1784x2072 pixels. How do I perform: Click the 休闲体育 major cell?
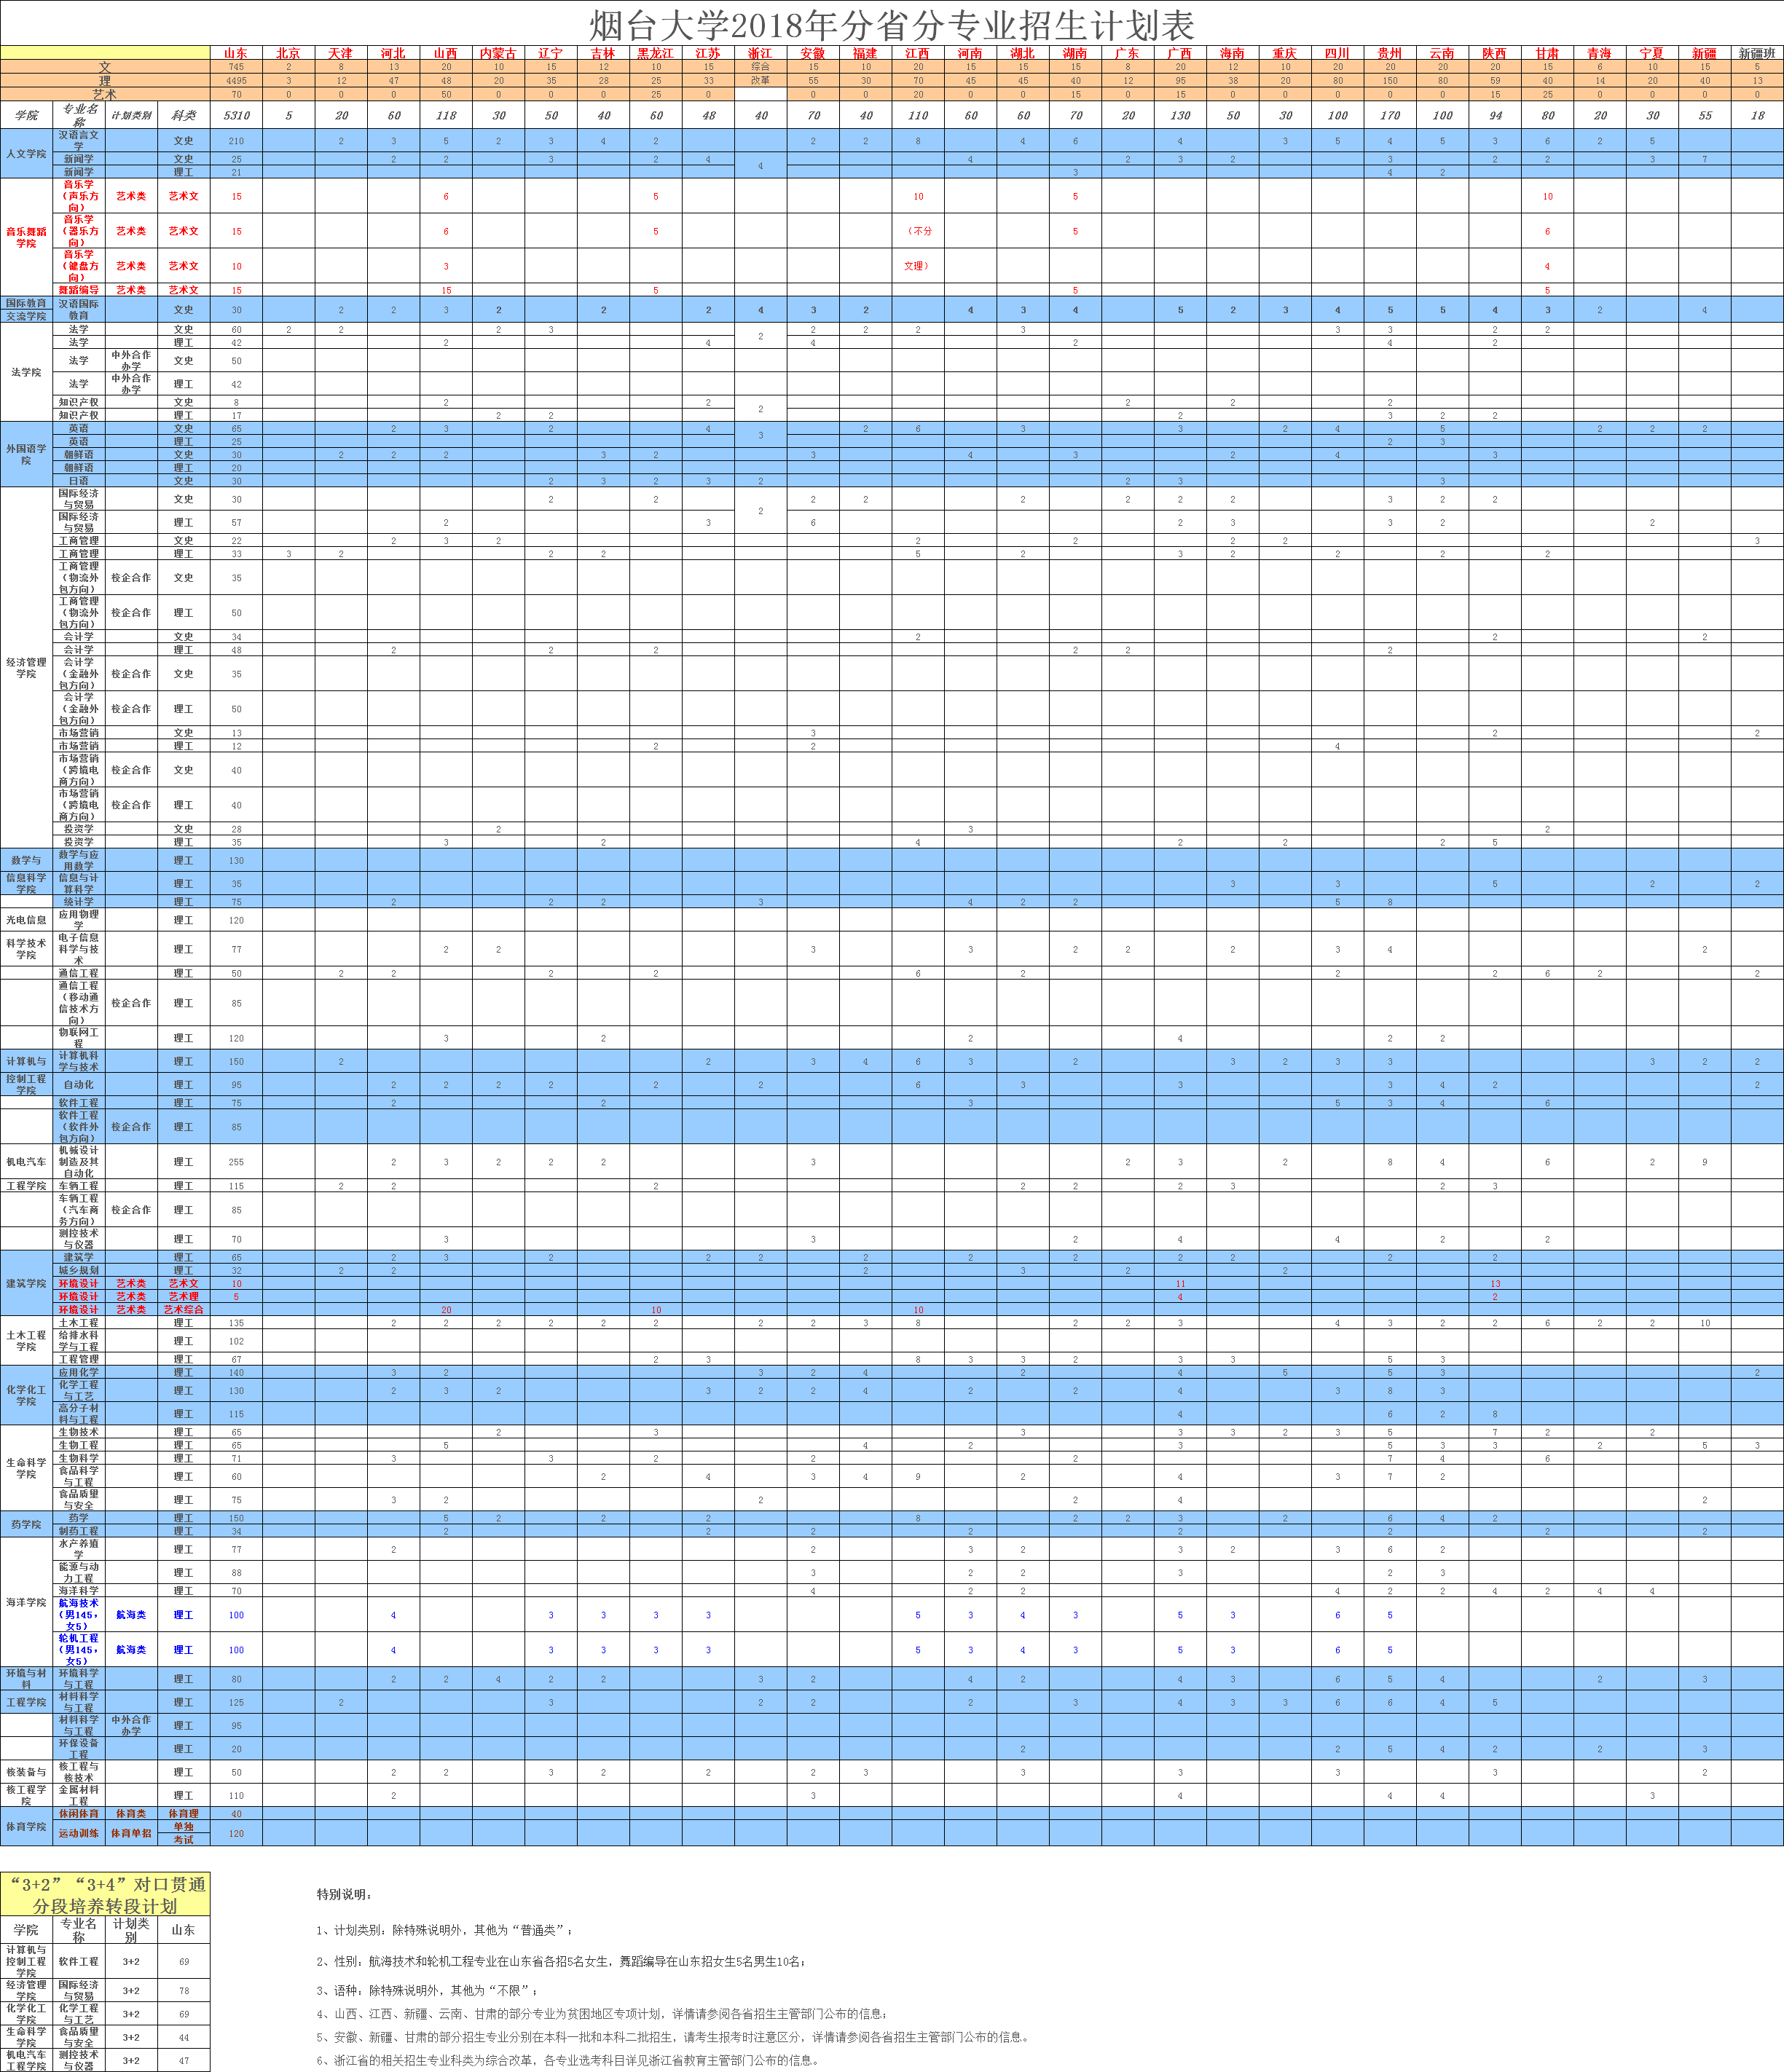pos(79,1813)
